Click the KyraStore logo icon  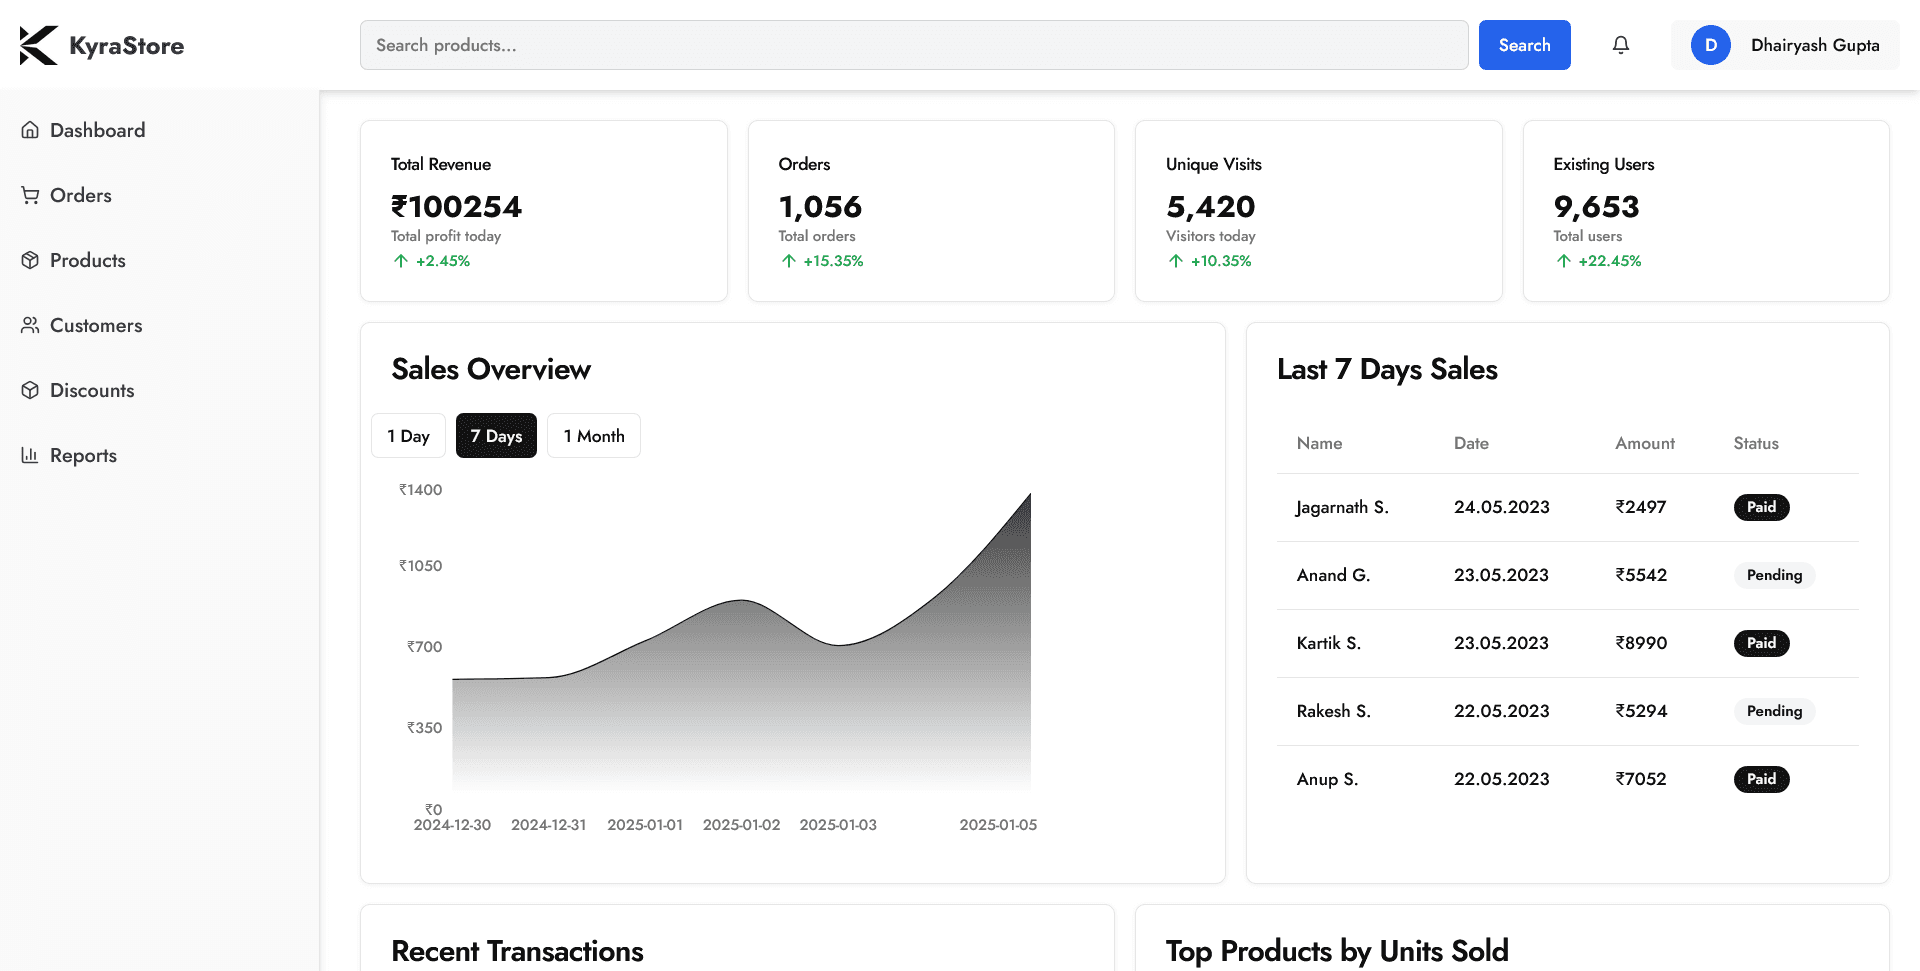[x=39, y=45]
